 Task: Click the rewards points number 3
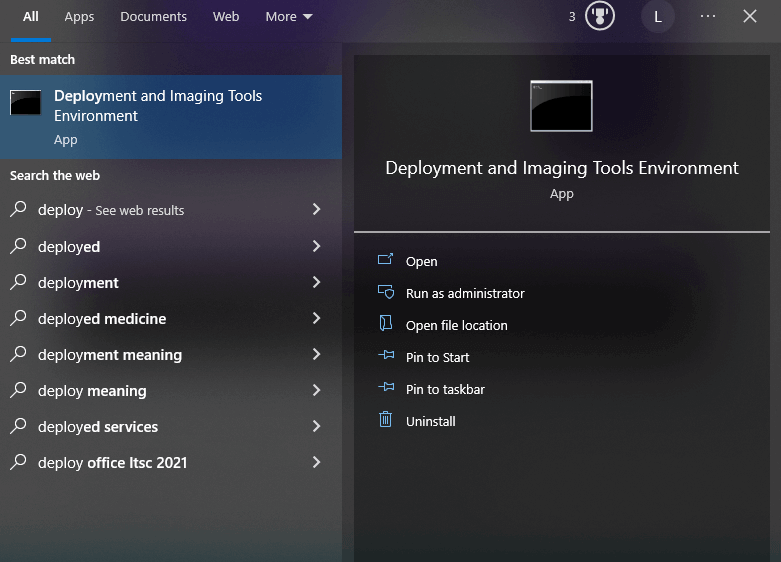pyautogui.click(x=572, y=17)
